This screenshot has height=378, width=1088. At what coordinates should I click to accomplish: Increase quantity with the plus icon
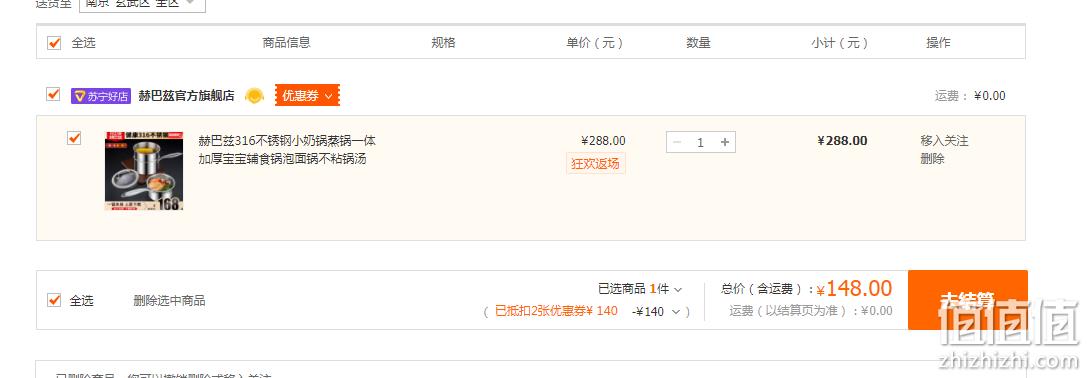point(725,142)
